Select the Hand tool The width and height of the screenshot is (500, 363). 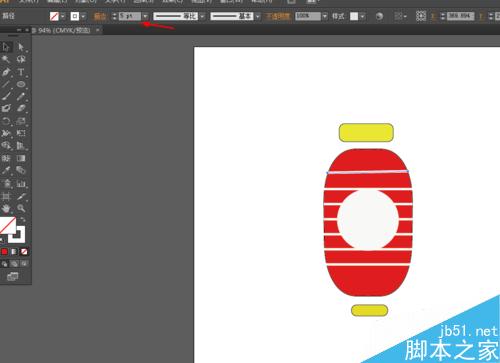point(6,209)
